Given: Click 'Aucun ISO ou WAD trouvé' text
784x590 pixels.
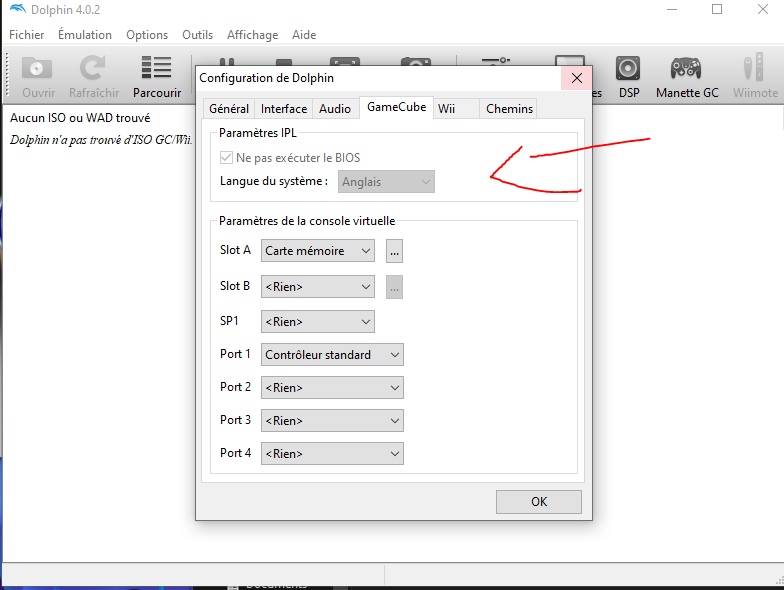Looking at the screenshot, I should pos(80,118).
